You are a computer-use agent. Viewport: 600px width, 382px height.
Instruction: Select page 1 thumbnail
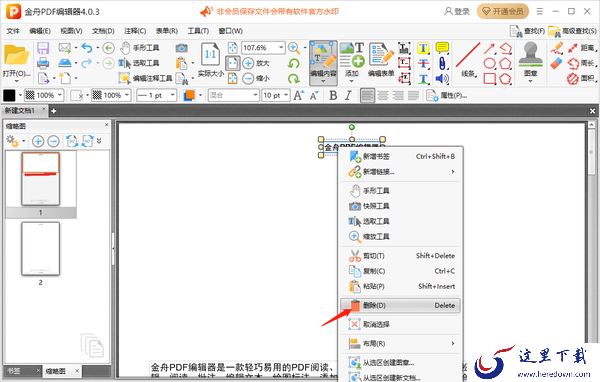coord(41,179)
